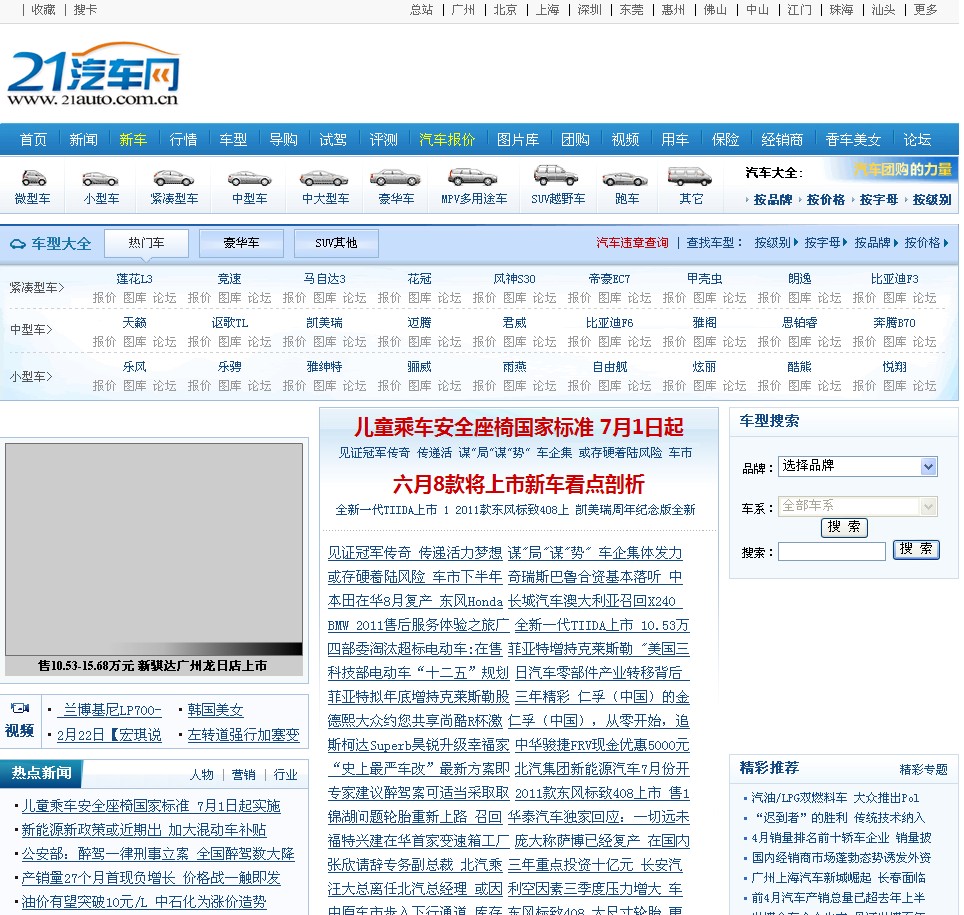Open 首页 in the main navigation
The height and width of the screenshot is (915, 964).
33,140
